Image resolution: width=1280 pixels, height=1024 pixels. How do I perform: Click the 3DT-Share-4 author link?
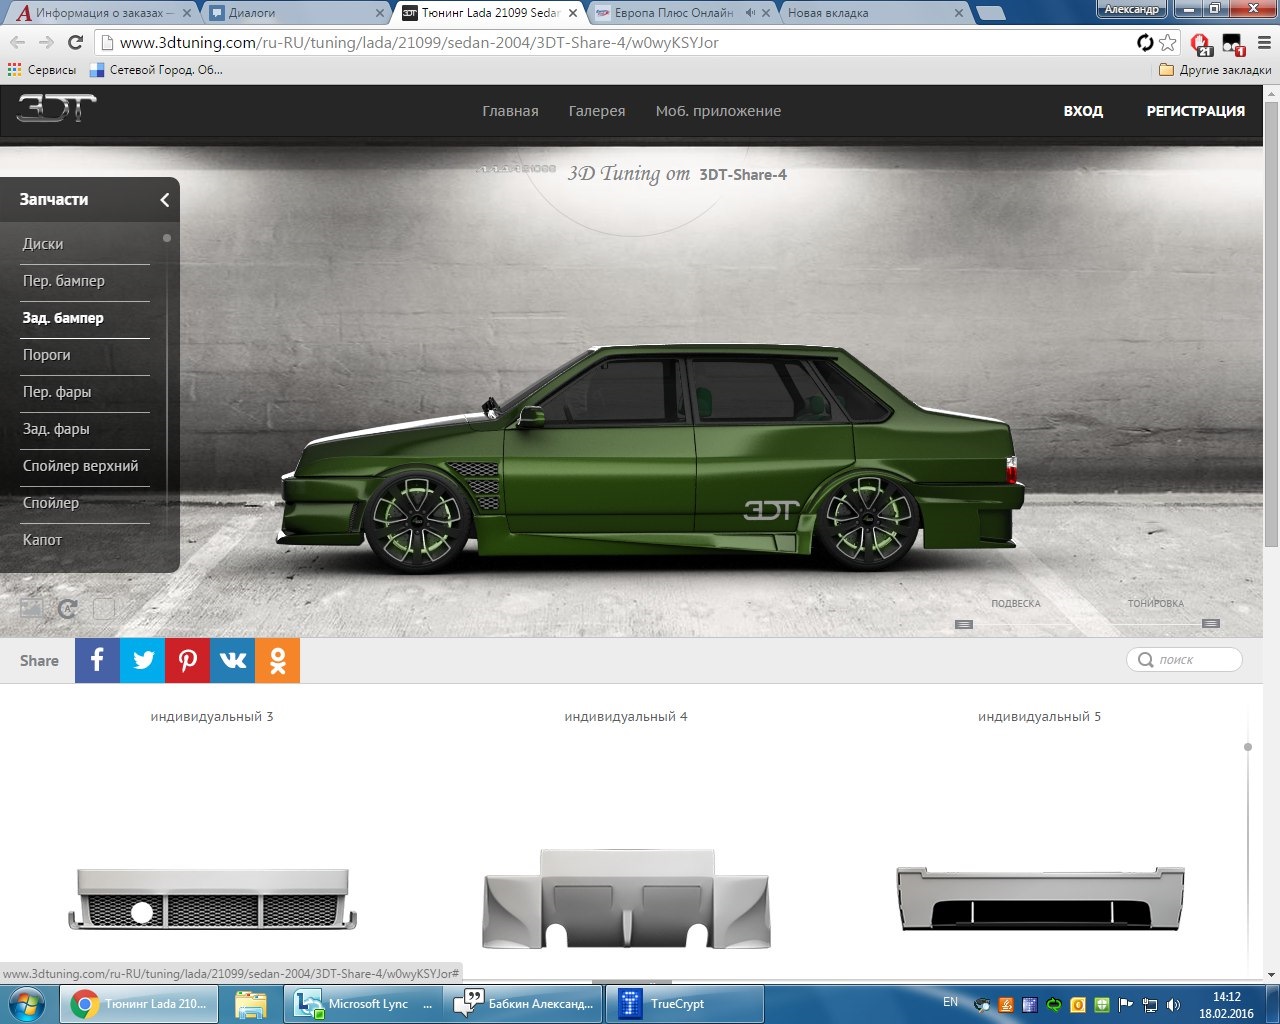[x=743, y=175]
